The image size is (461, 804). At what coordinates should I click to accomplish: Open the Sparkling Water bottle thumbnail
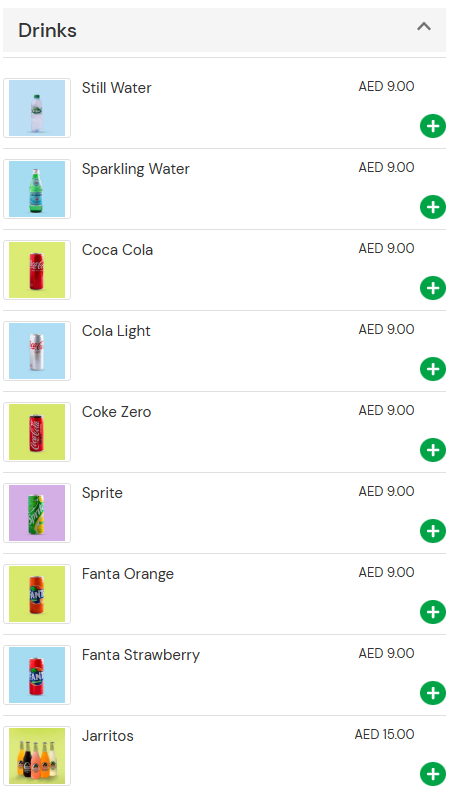(x=37, y=189)
